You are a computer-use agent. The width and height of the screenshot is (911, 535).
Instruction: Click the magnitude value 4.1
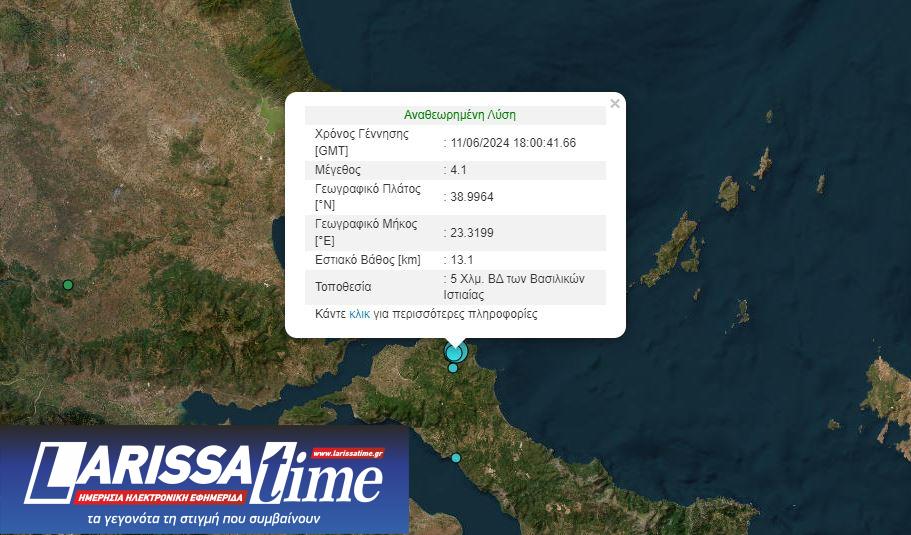tap(459, 170)
